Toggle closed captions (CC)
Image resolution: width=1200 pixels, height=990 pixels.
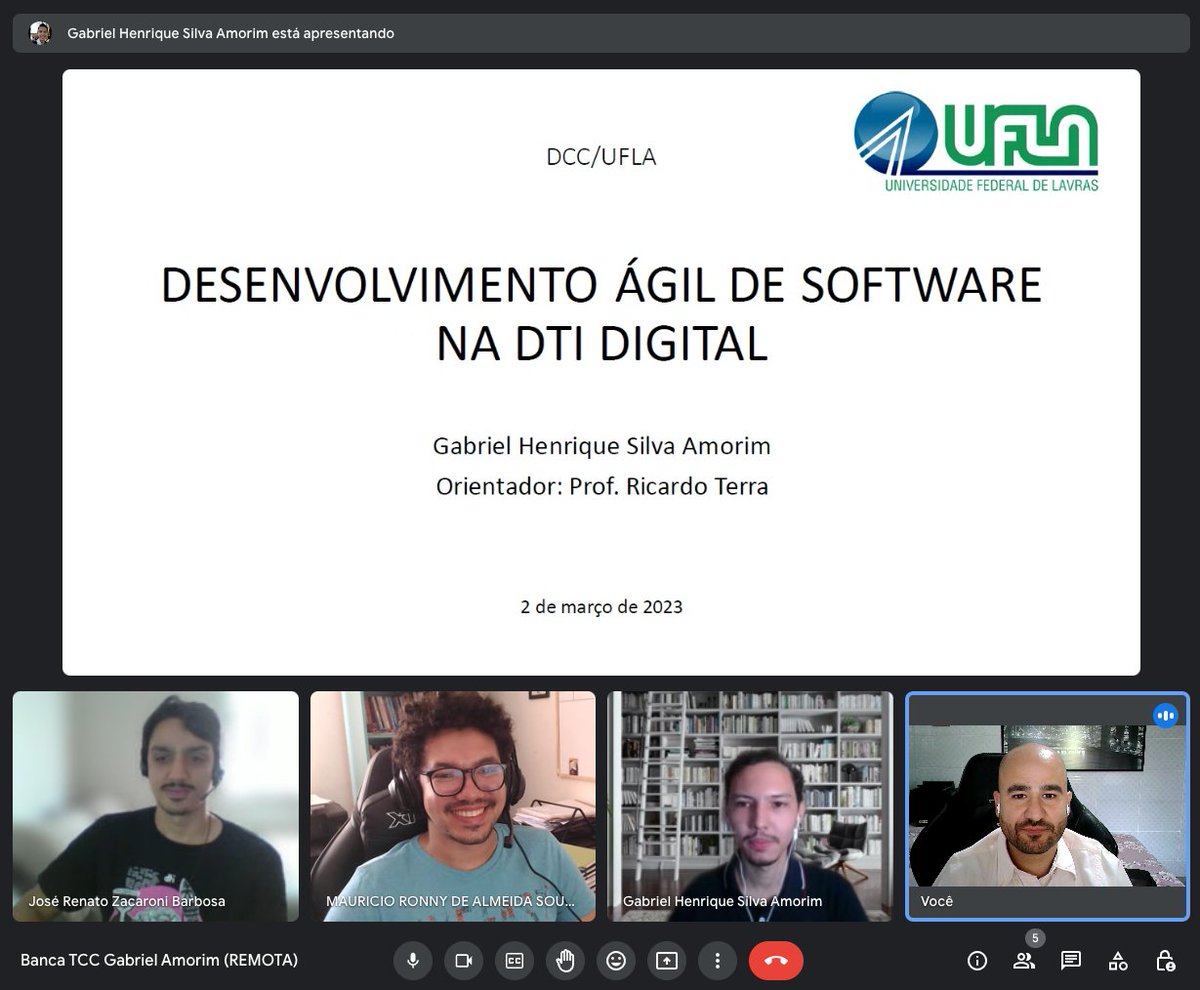(514, 961)
